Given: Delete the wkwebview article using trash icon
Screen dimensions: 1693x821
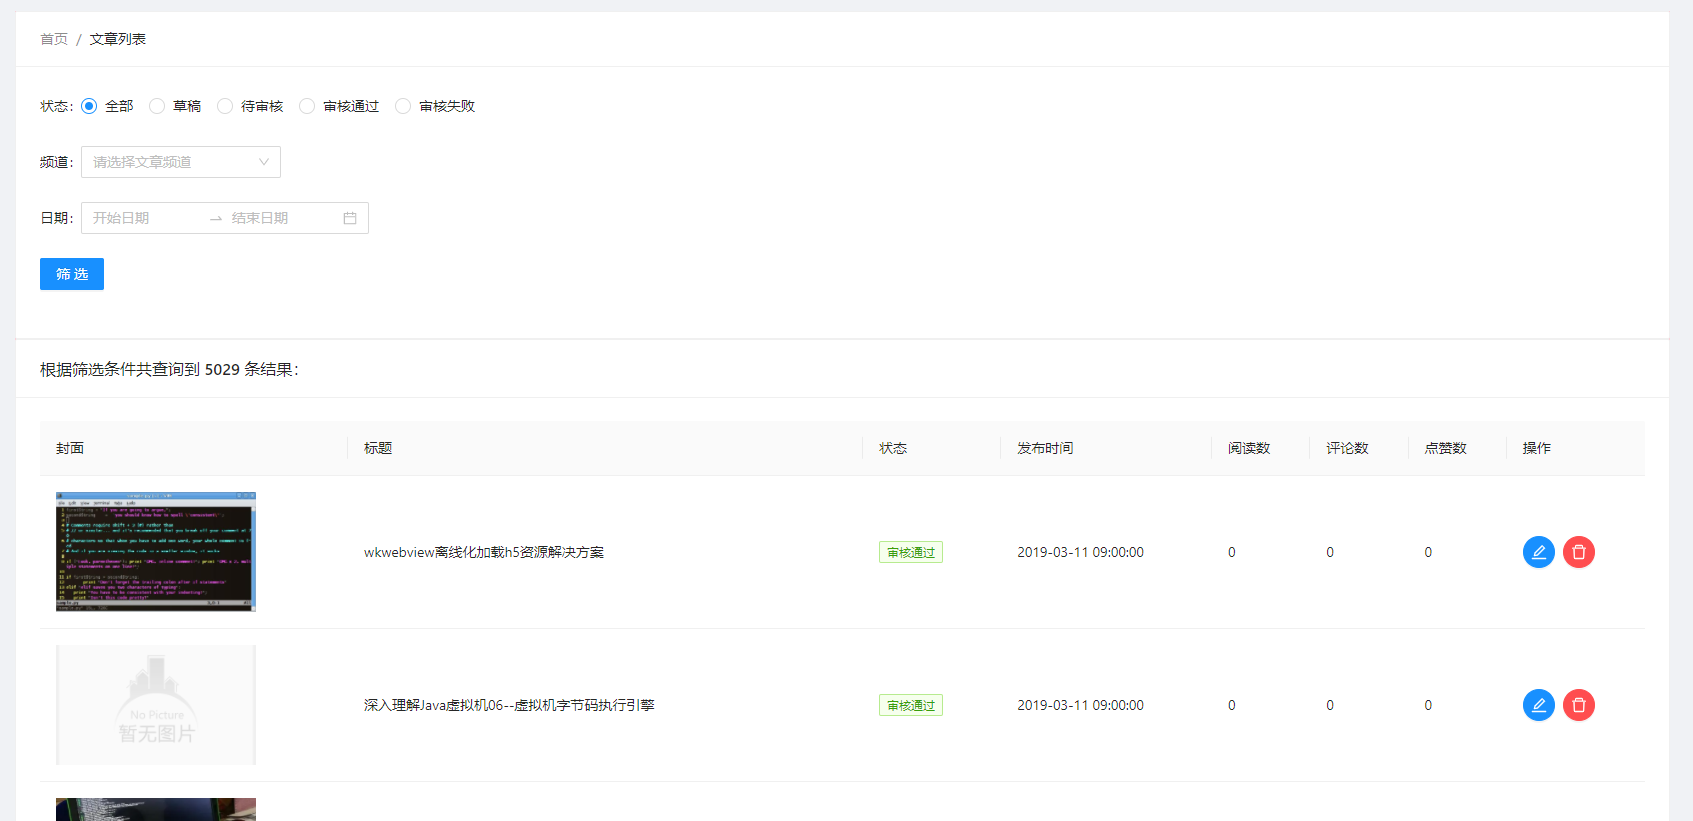Looking at the screenshot, I should point(1578,552).
